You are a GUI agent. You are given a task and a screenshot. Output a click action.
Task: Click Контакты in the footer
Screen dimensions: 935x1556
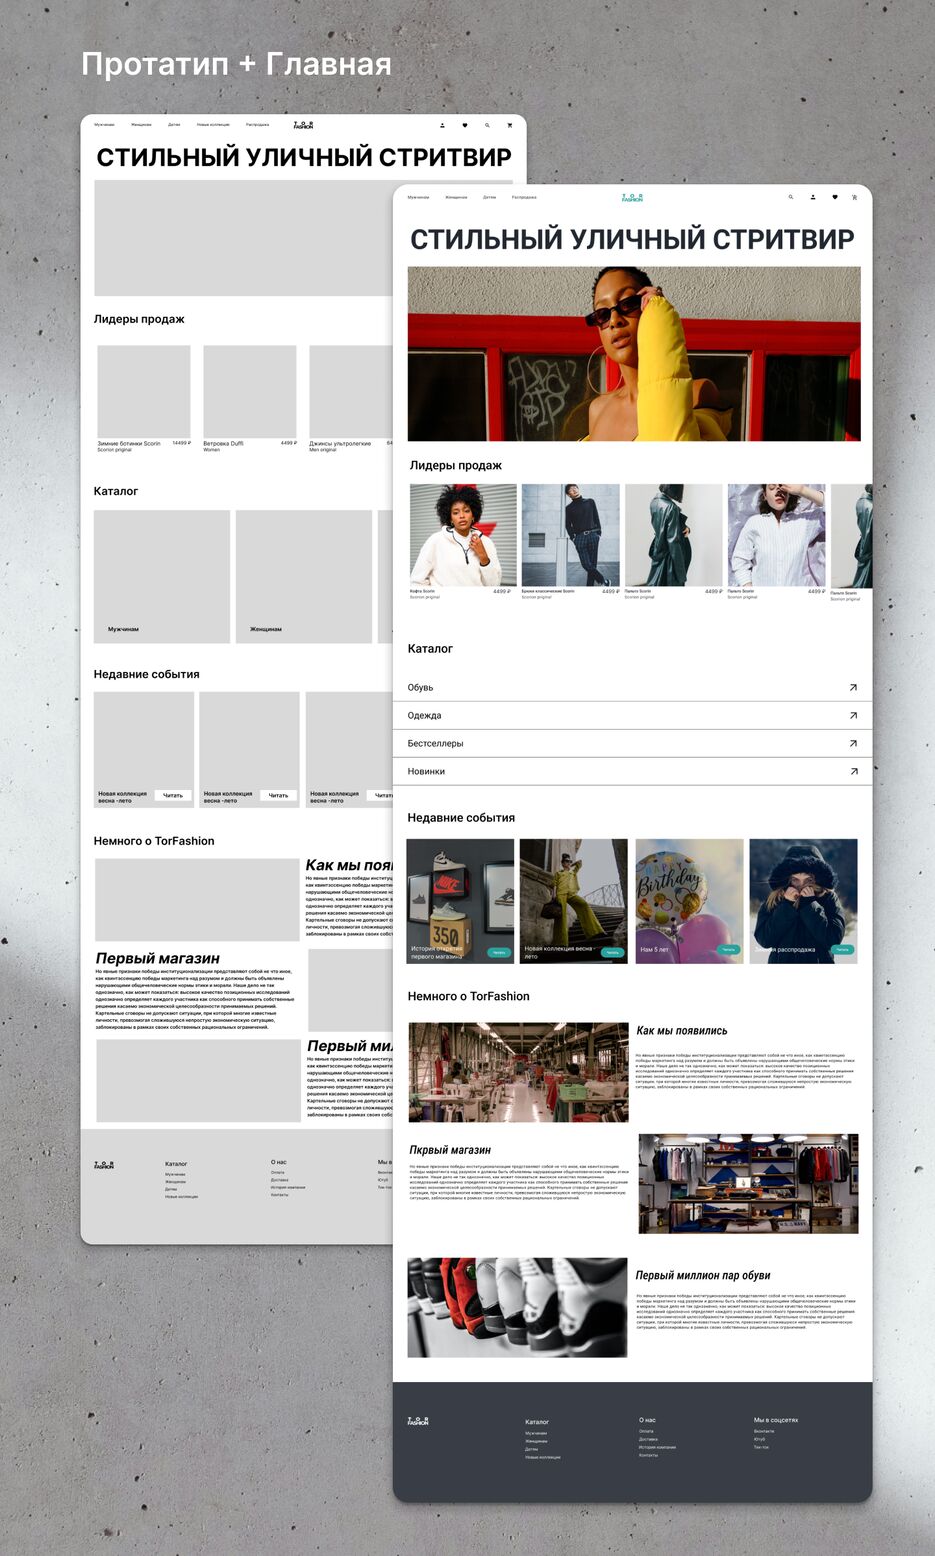[x=650, y=1456]
